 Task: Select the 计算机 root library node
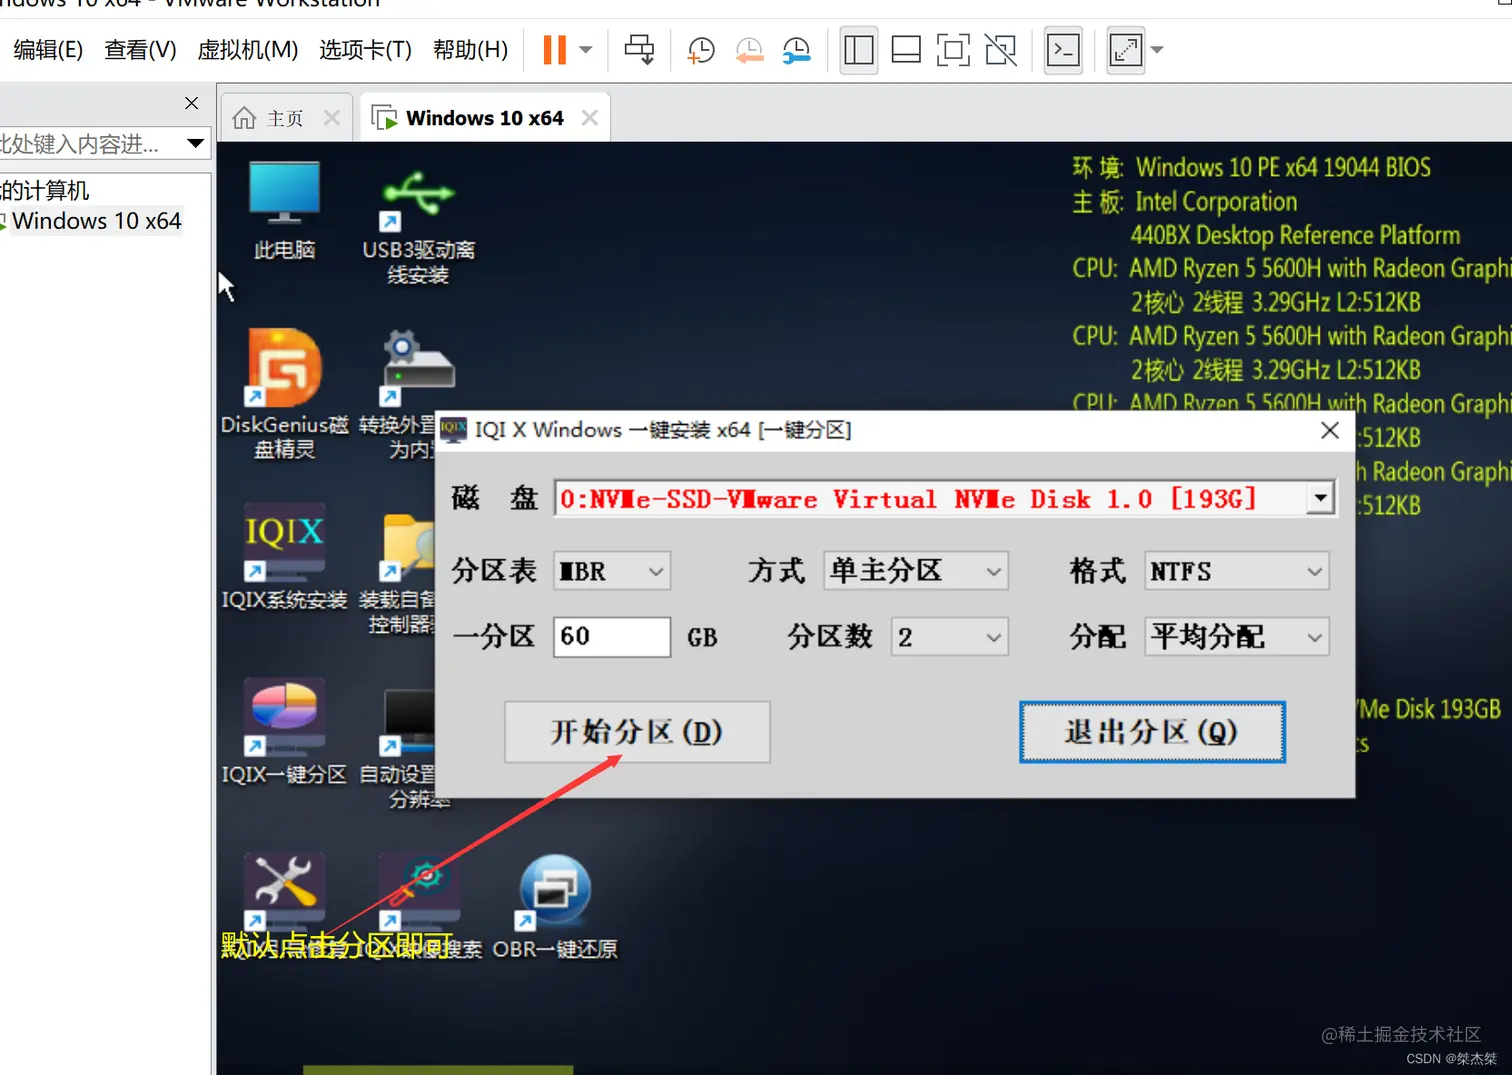pyautogui.click(x=45, y=190)
